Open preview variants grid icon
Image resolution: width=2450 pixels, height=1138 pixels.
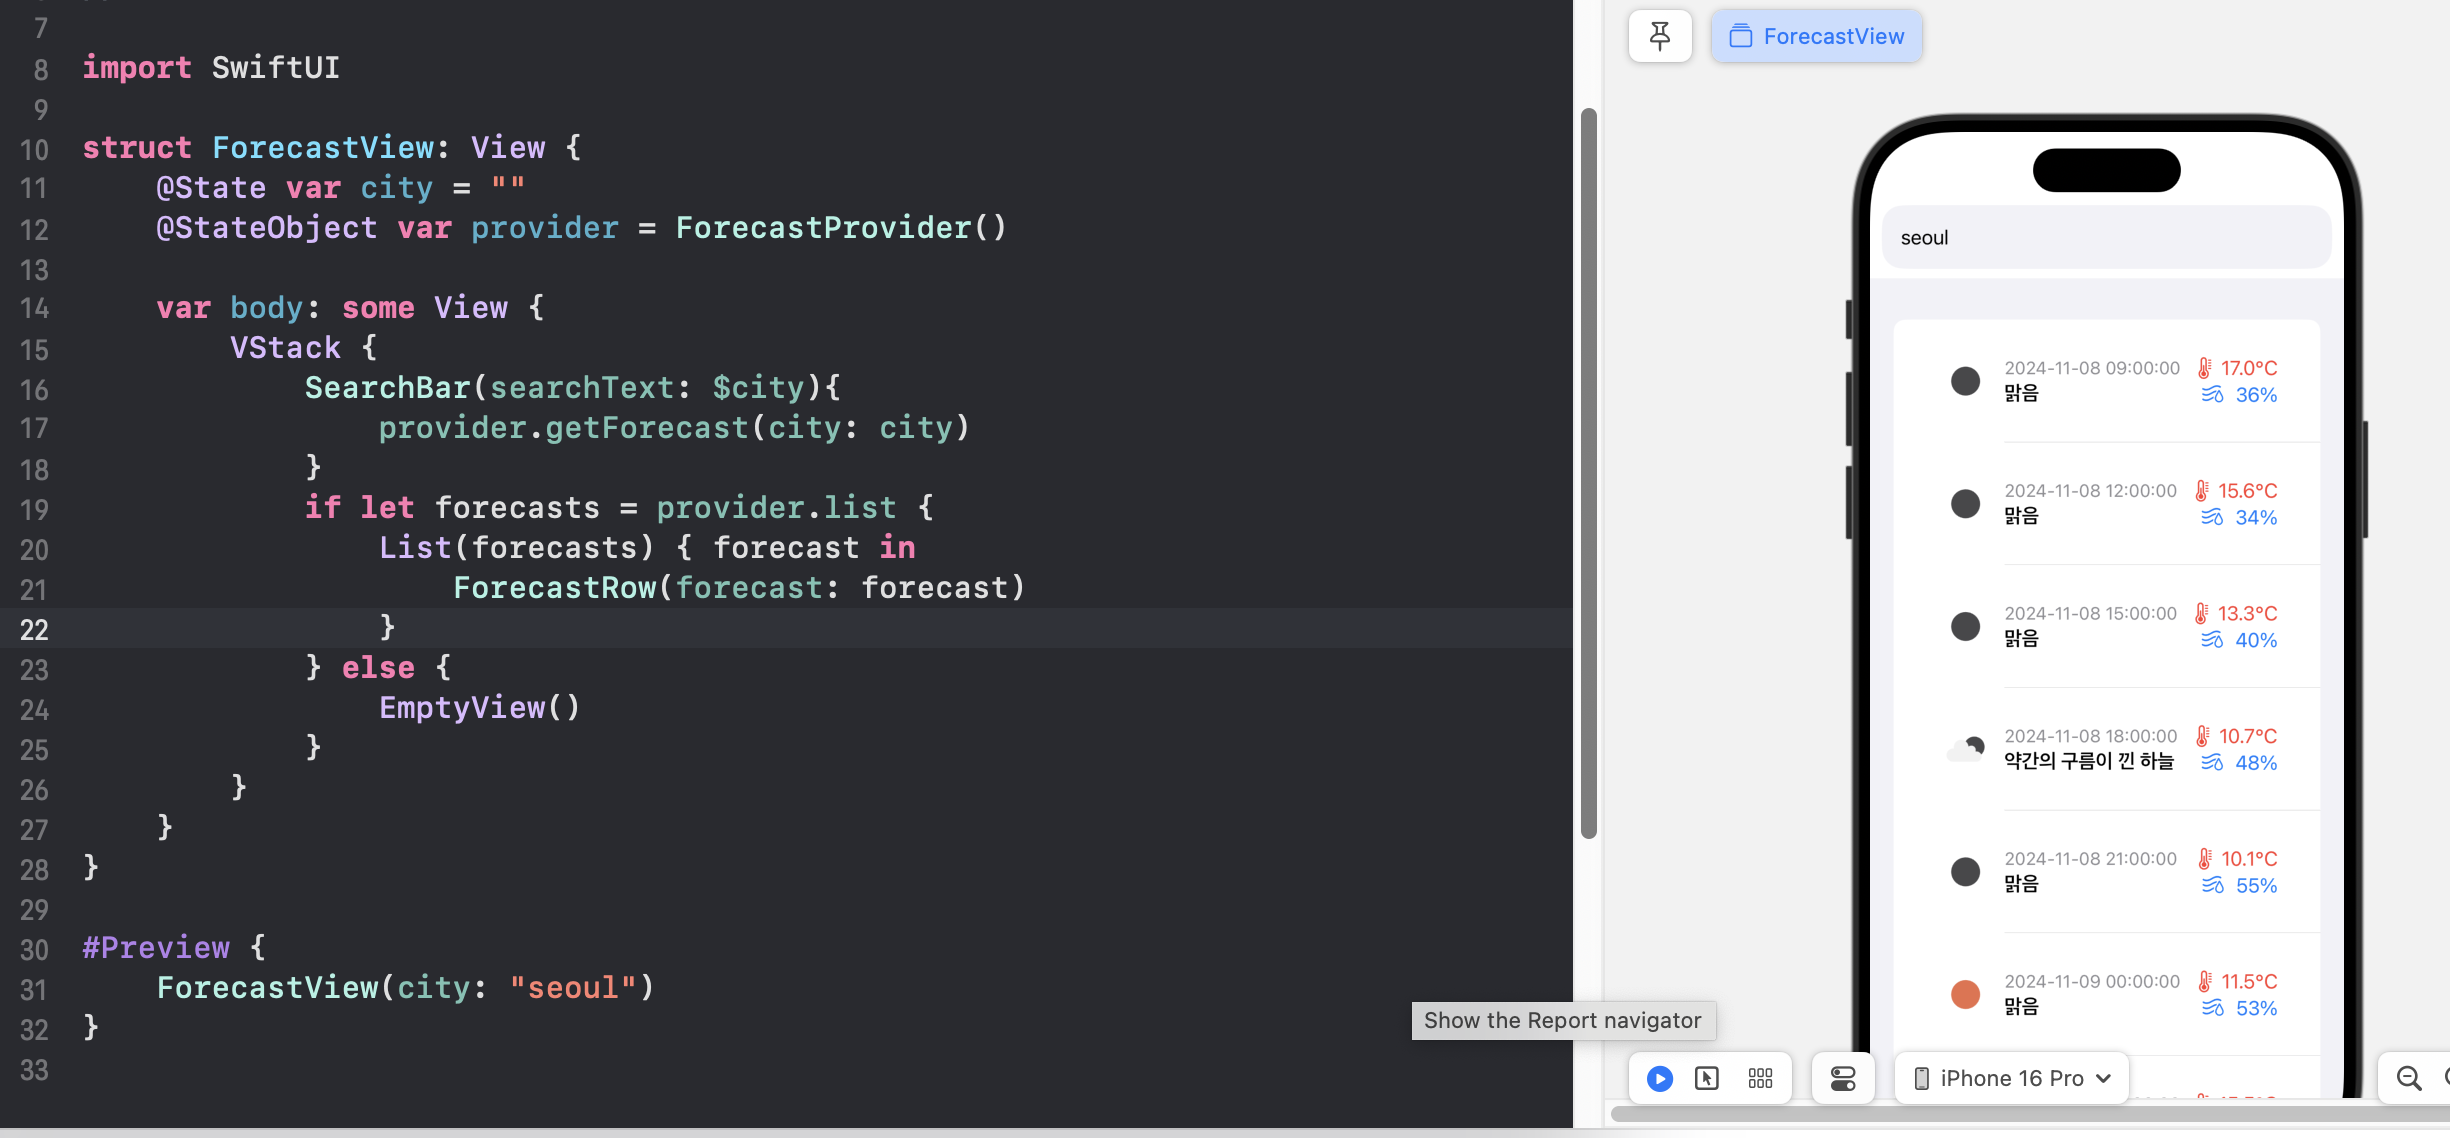tap(1760, 1078)
